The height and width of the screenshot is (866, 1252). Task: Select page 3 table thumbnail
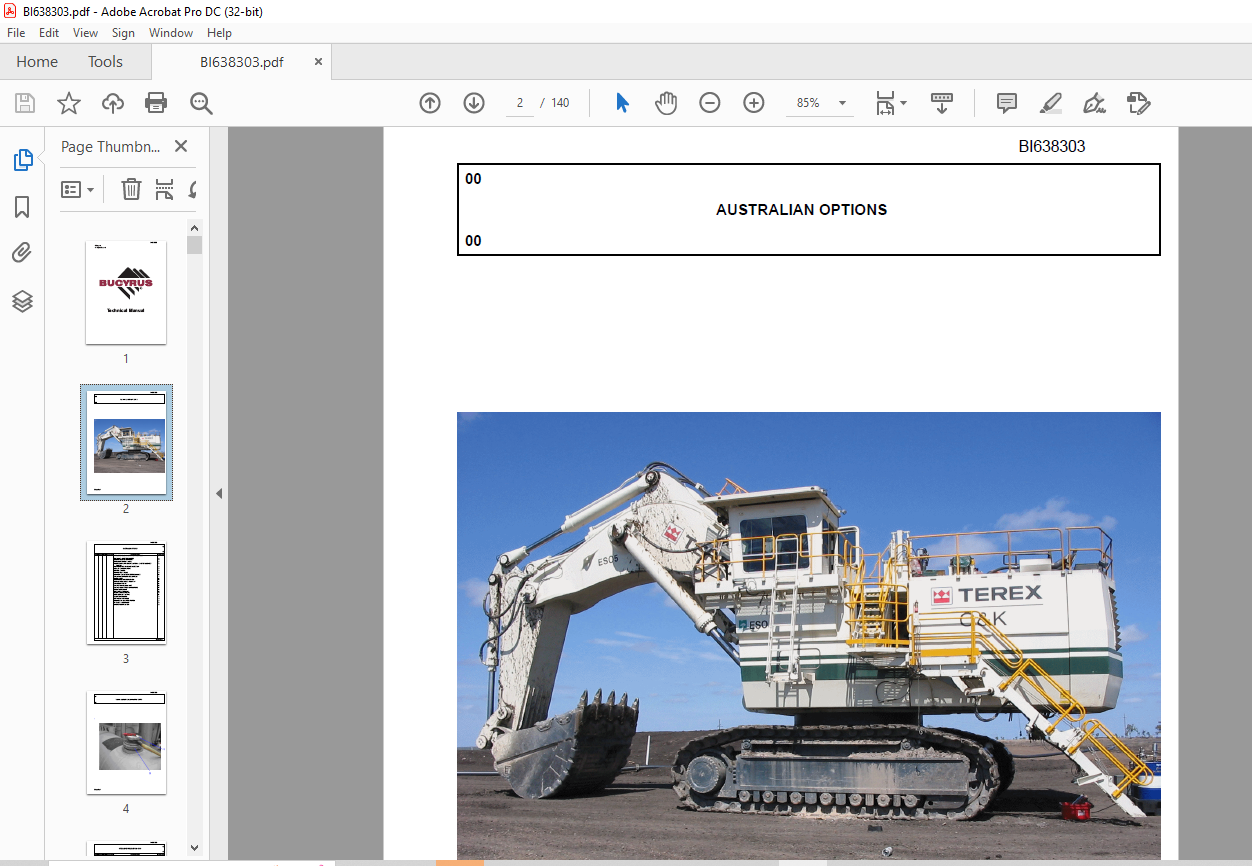126,592
